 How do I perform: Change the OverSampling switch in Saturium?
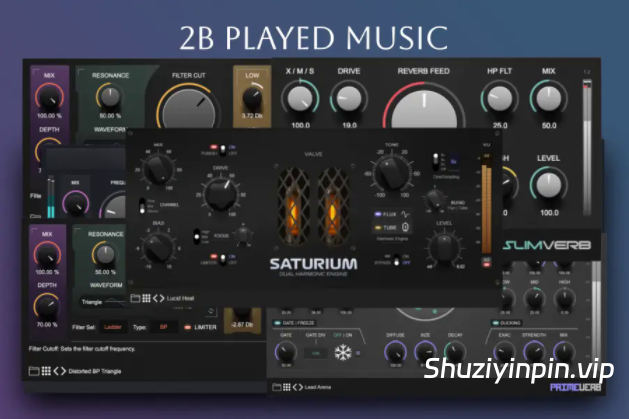(x=436, y=161)
